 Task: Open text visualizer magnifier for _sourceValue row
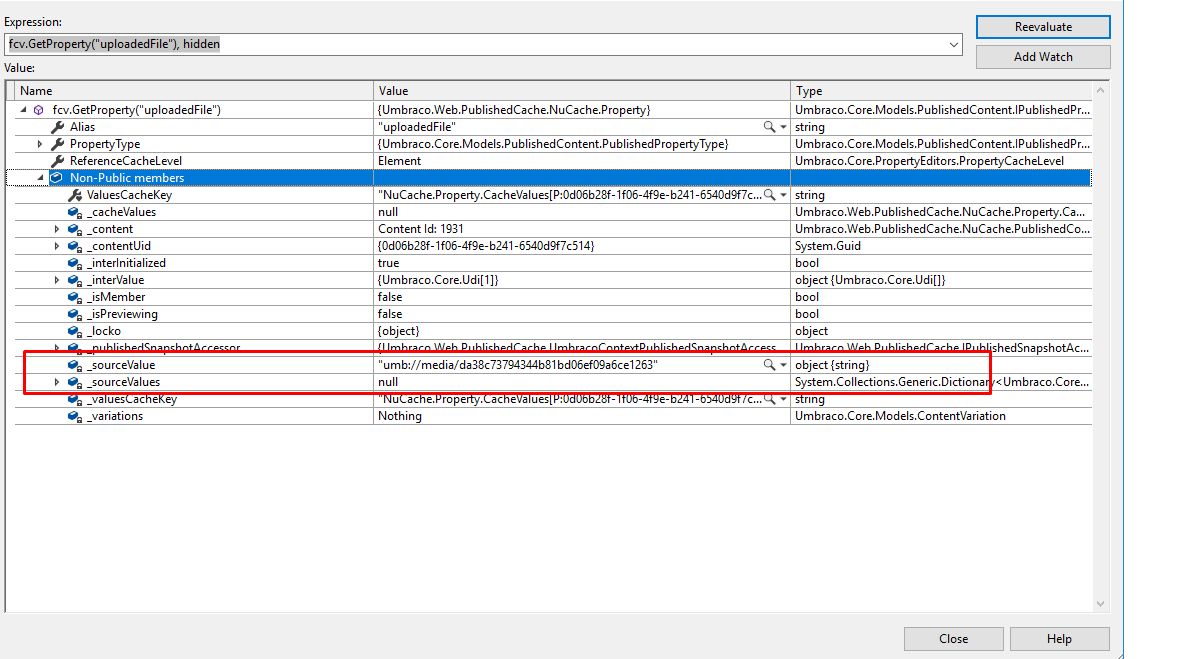click(769, 365)
